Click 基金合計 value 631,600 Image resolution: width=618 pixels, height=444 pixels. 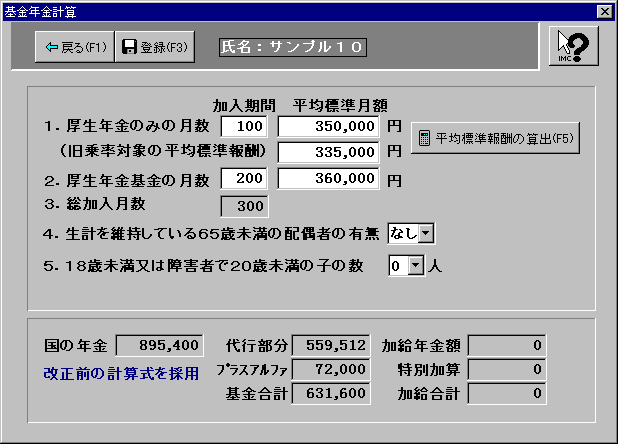331,394
